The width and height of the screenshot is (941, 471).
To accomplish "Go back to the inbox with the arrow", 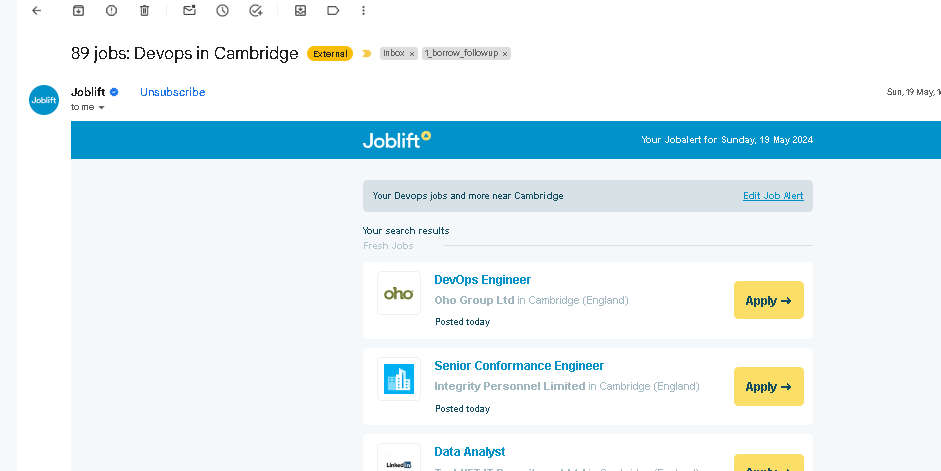I will point(37,10).
